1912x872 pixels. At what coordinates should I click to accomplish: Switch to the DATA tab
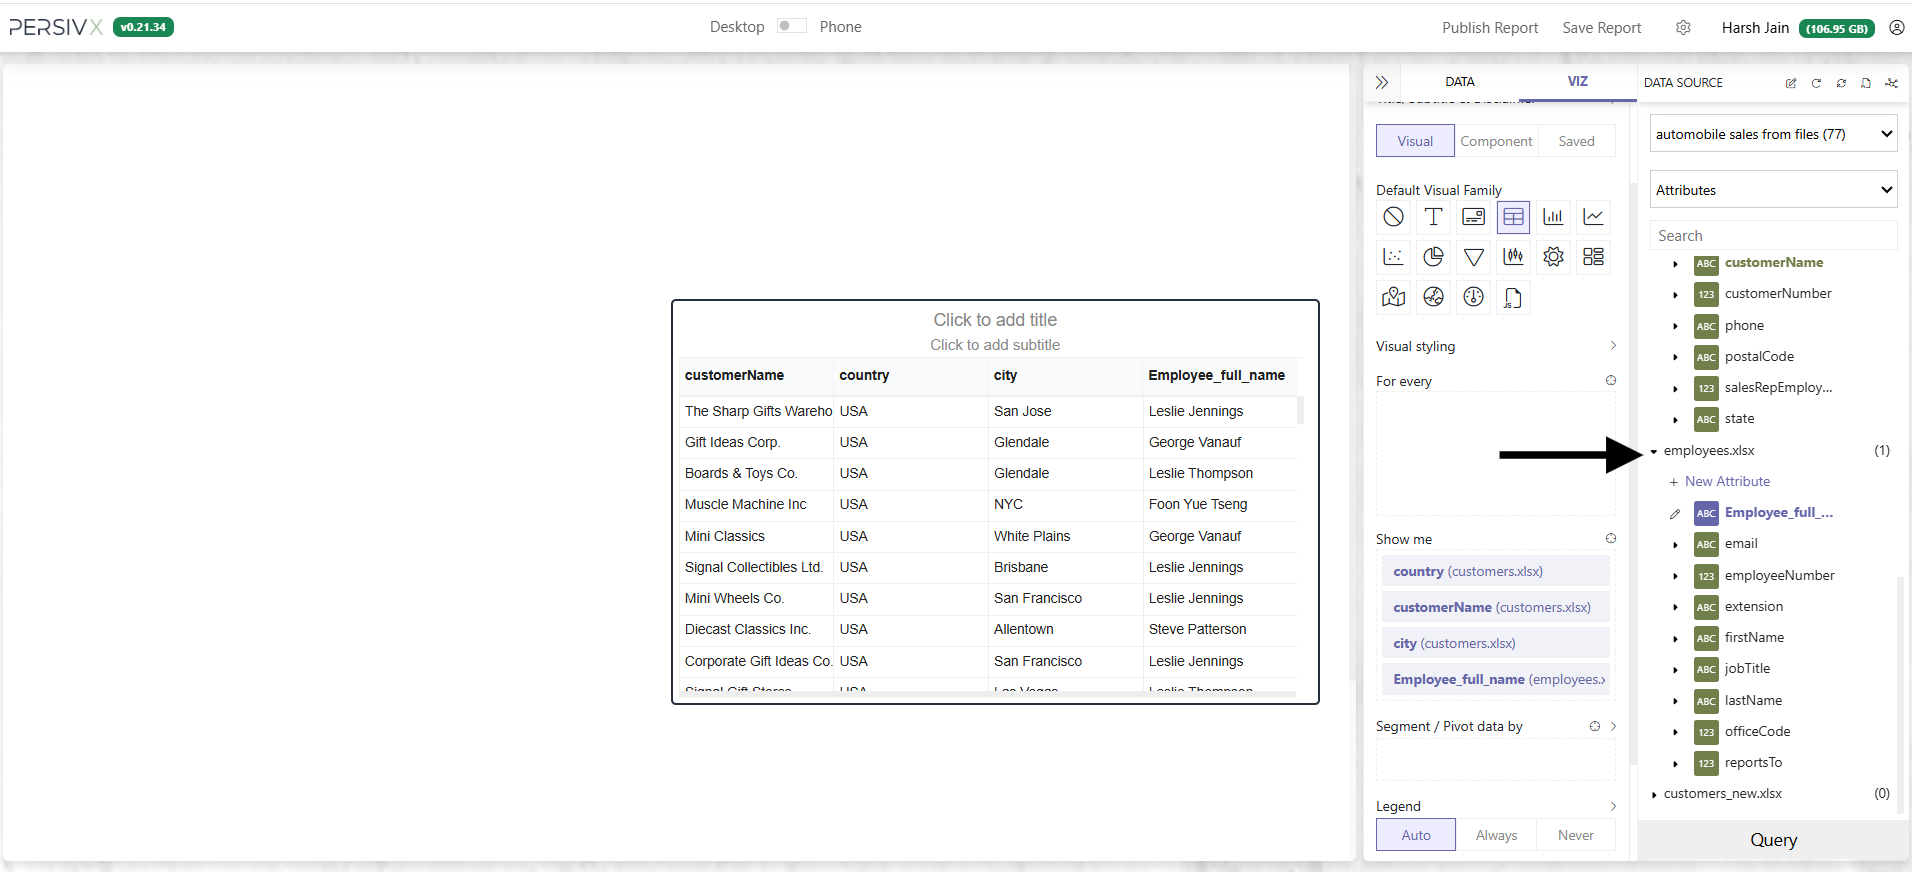(1459, 82)
